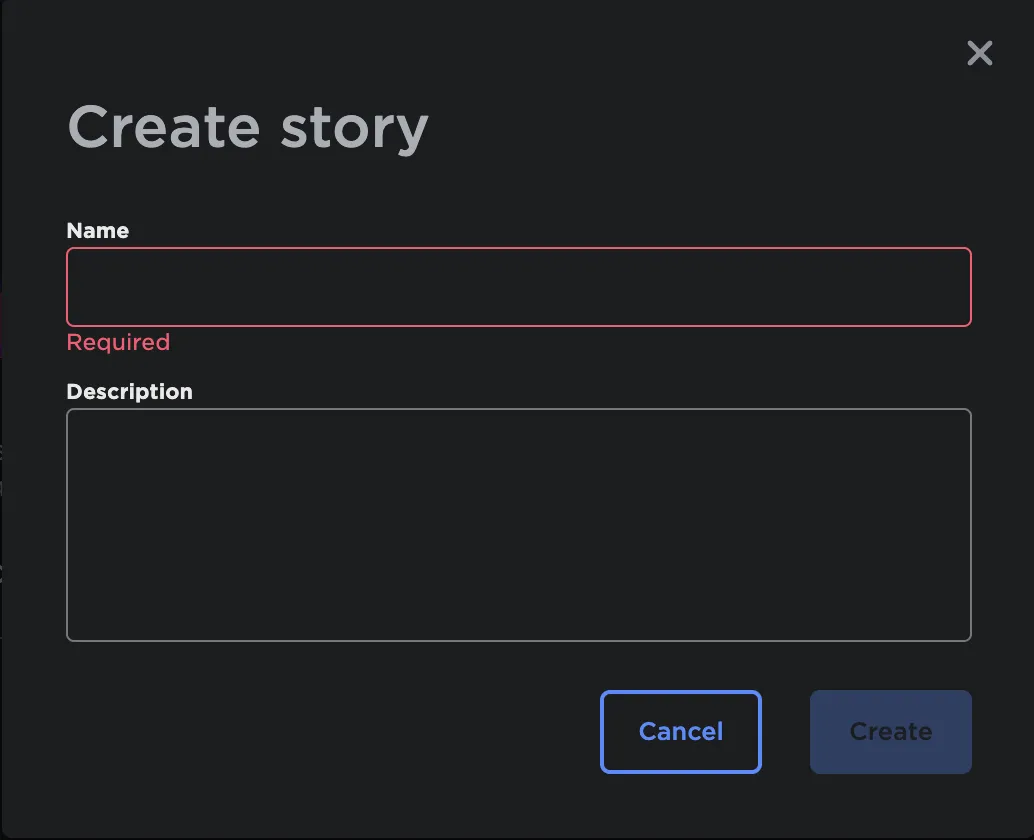Screen dimensions: 1034x840
Task: Click the validation text under Name field
Action: coord(118,343)
